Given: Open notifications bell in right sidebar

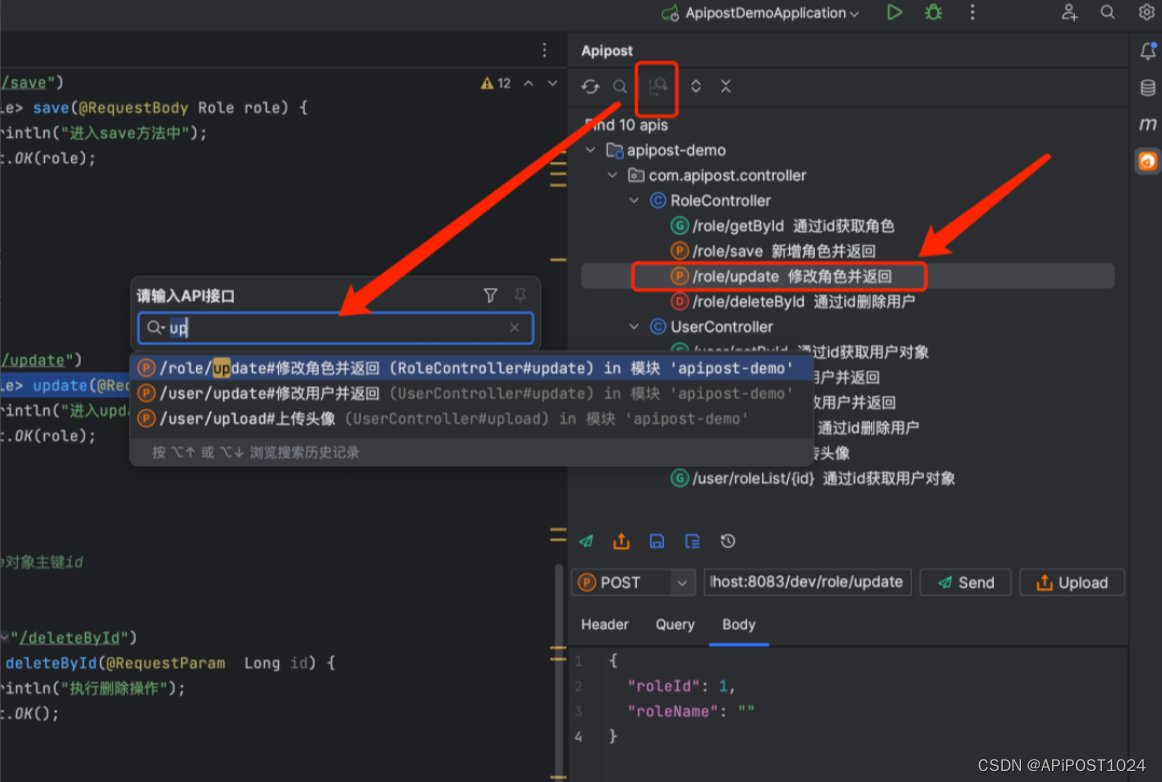Looking at the screenshot, I should pos(1147,51).
